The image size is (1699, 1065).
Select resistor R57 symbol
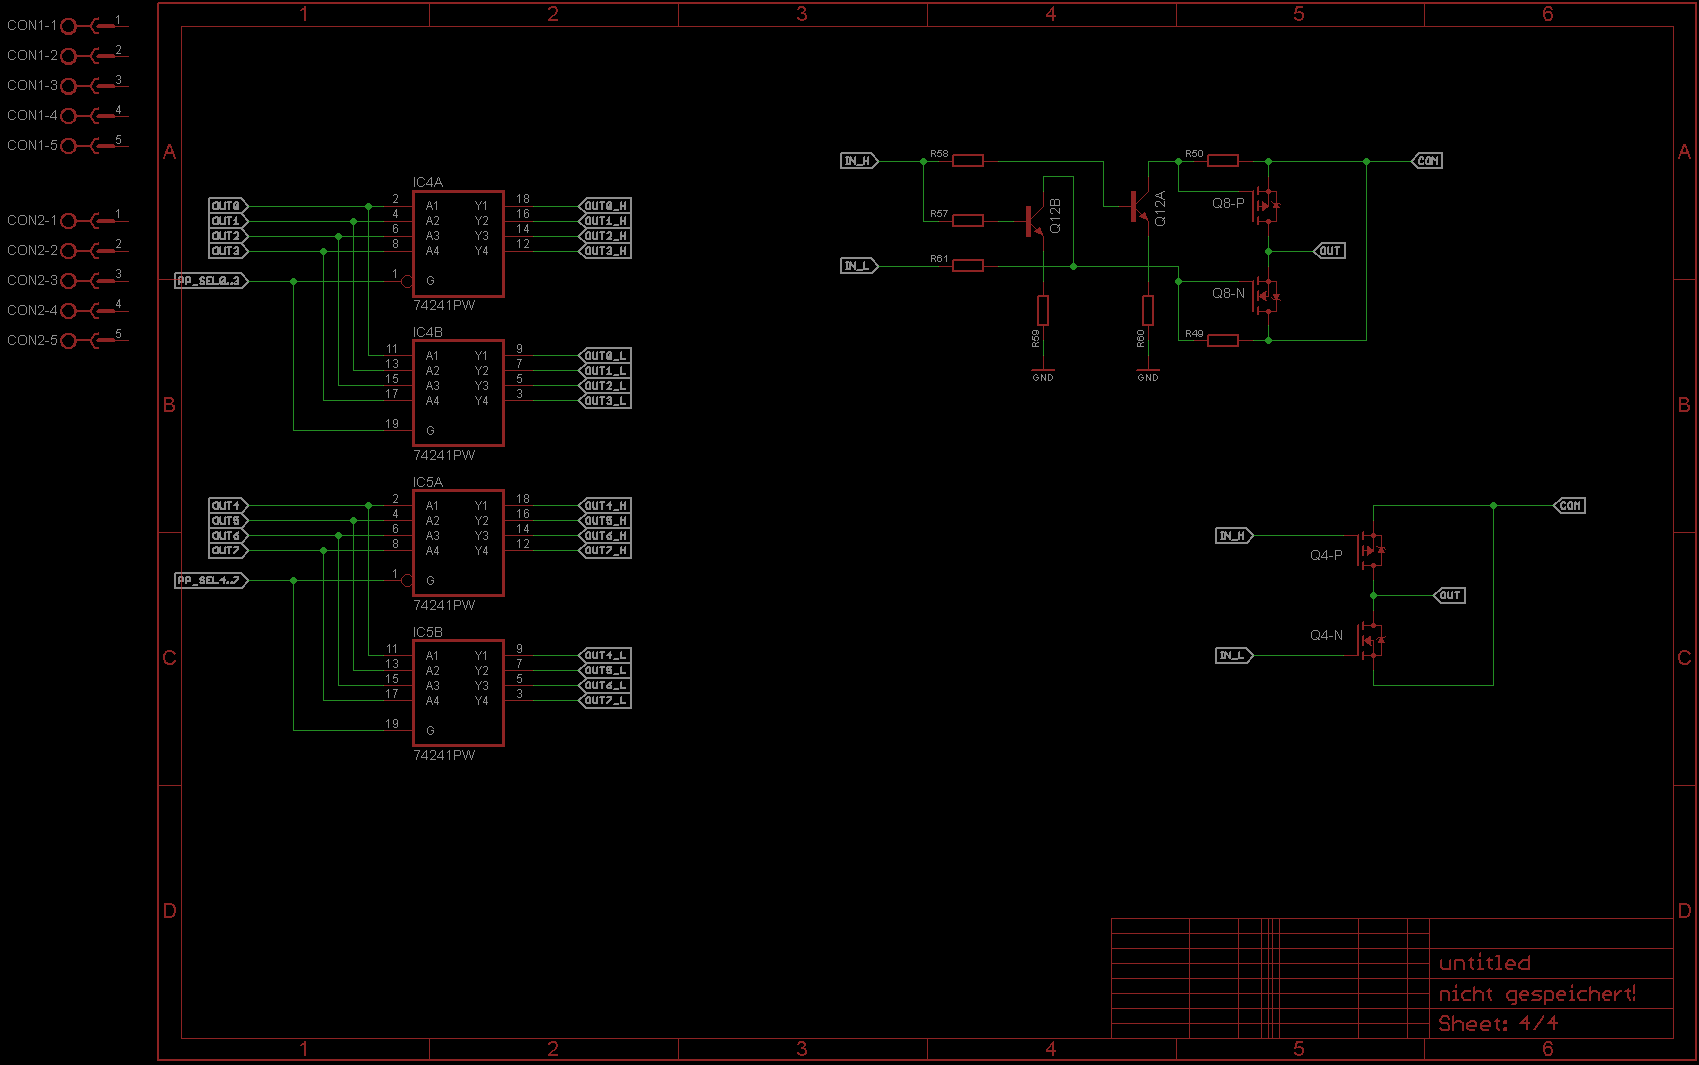pyautogui.click(x=968, y=220)
